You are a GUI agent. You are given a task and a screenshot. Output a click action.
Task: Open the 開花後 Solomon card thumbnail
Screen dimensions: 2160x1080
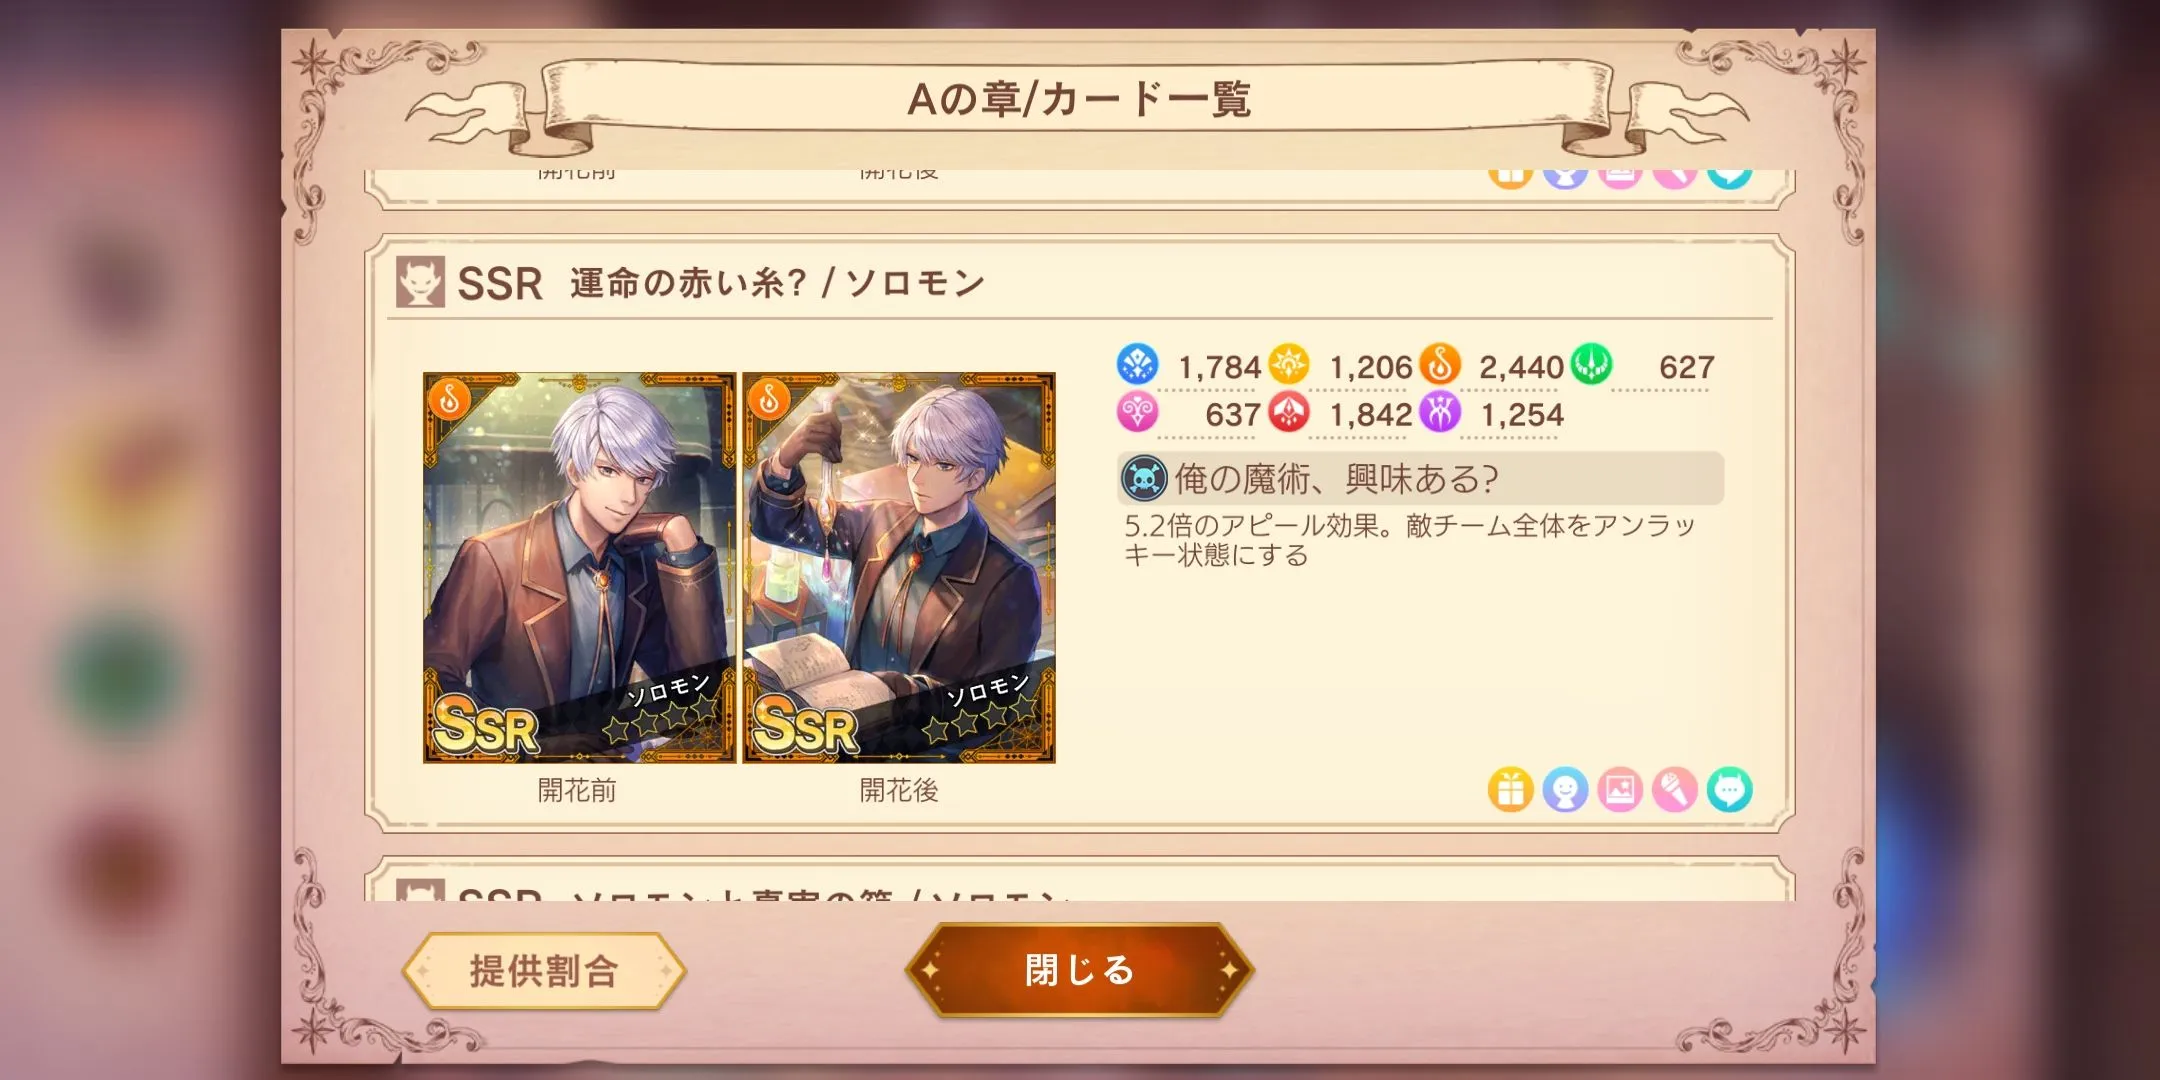pos(899,568)
